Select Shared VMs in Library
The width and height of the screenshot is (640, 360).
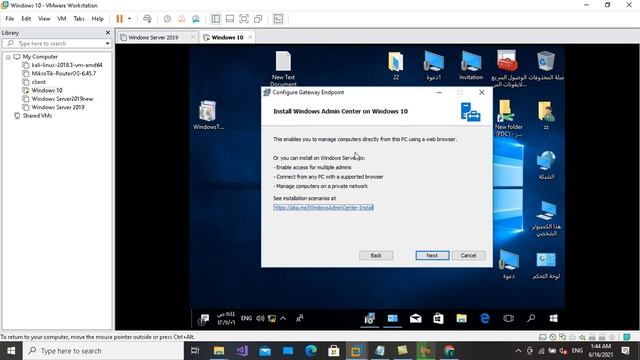37,116
